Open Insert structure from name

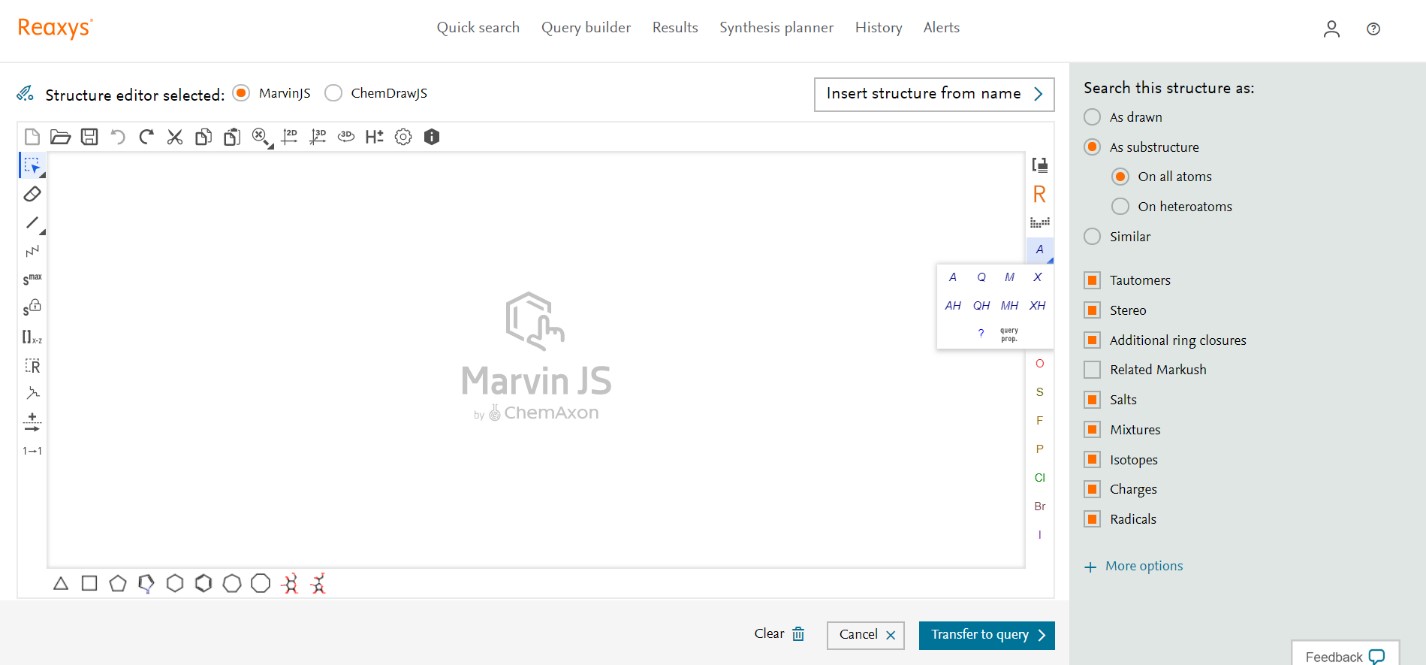pyautogui.click(x=933, y=94)
